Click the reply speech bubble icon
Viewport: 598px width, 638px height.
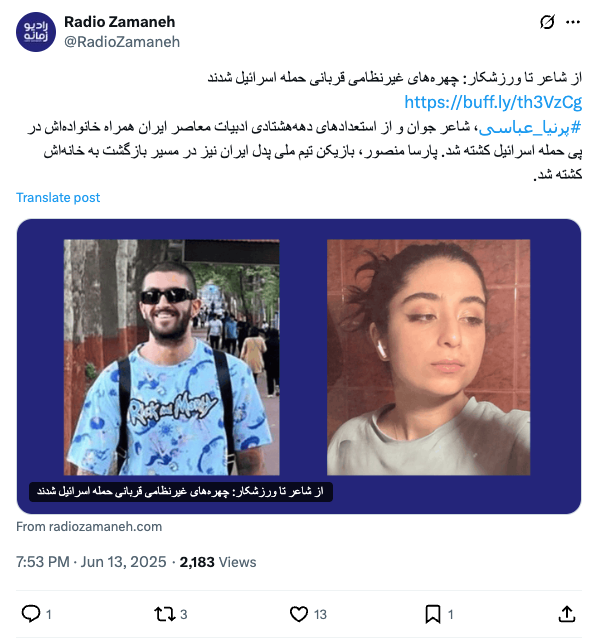31,614
